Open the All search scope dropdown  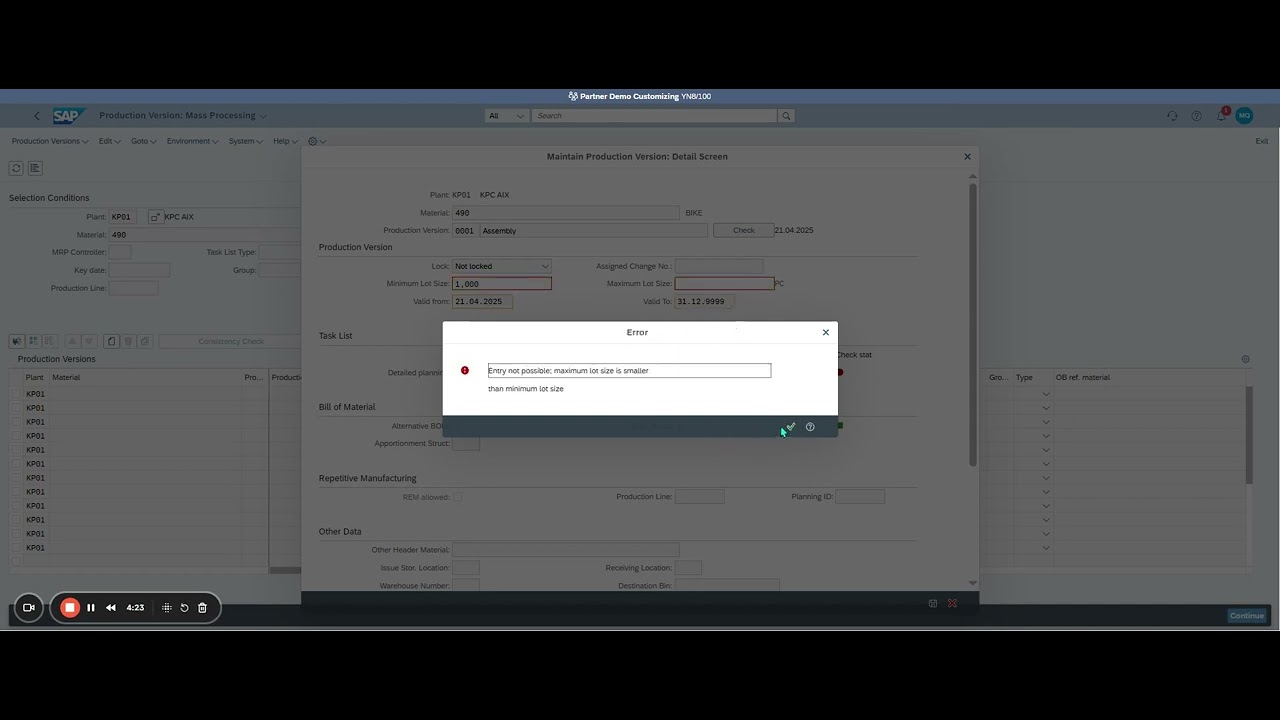506,116
